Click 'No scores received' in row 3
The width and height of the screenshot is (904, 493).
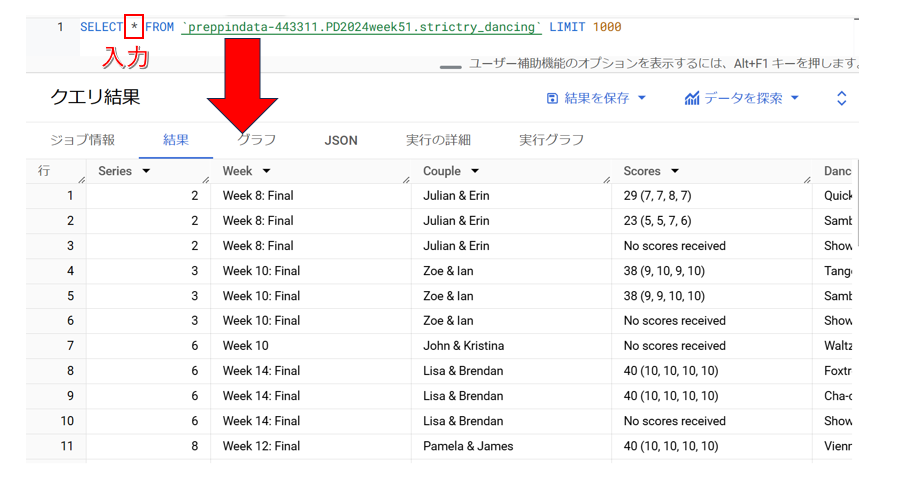click(675, 246)
